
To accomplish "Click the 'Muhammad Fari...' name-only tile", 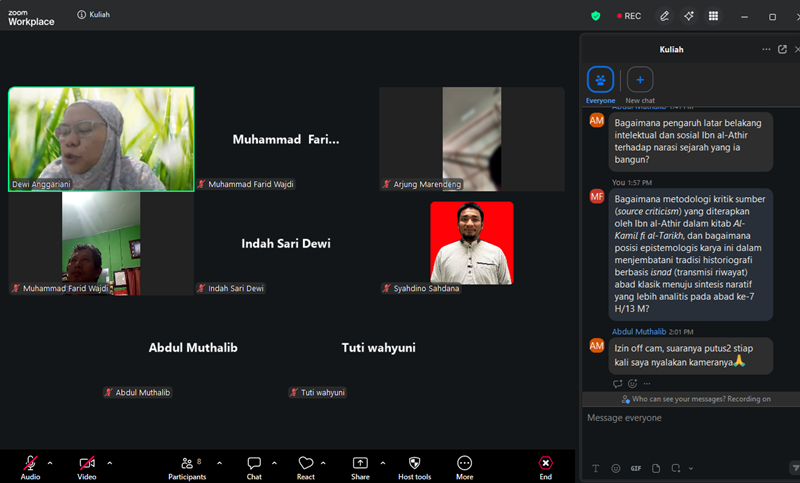I will coord(286,139).
